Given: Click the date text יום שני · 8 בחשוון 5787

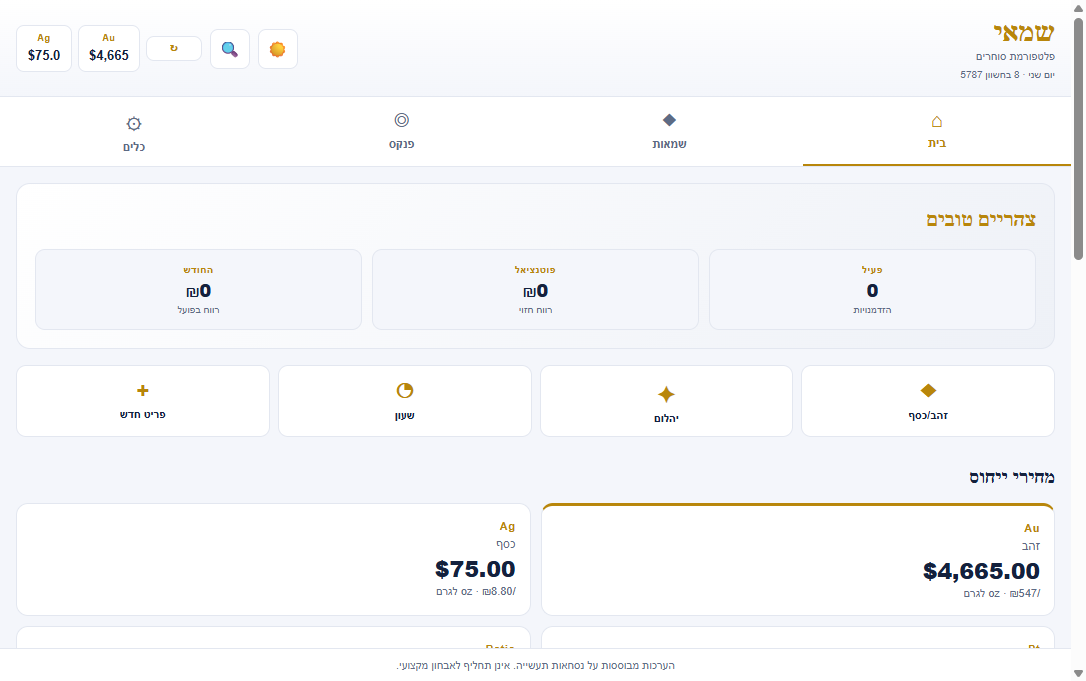Looking at the screenshot, I should 1007,75.
